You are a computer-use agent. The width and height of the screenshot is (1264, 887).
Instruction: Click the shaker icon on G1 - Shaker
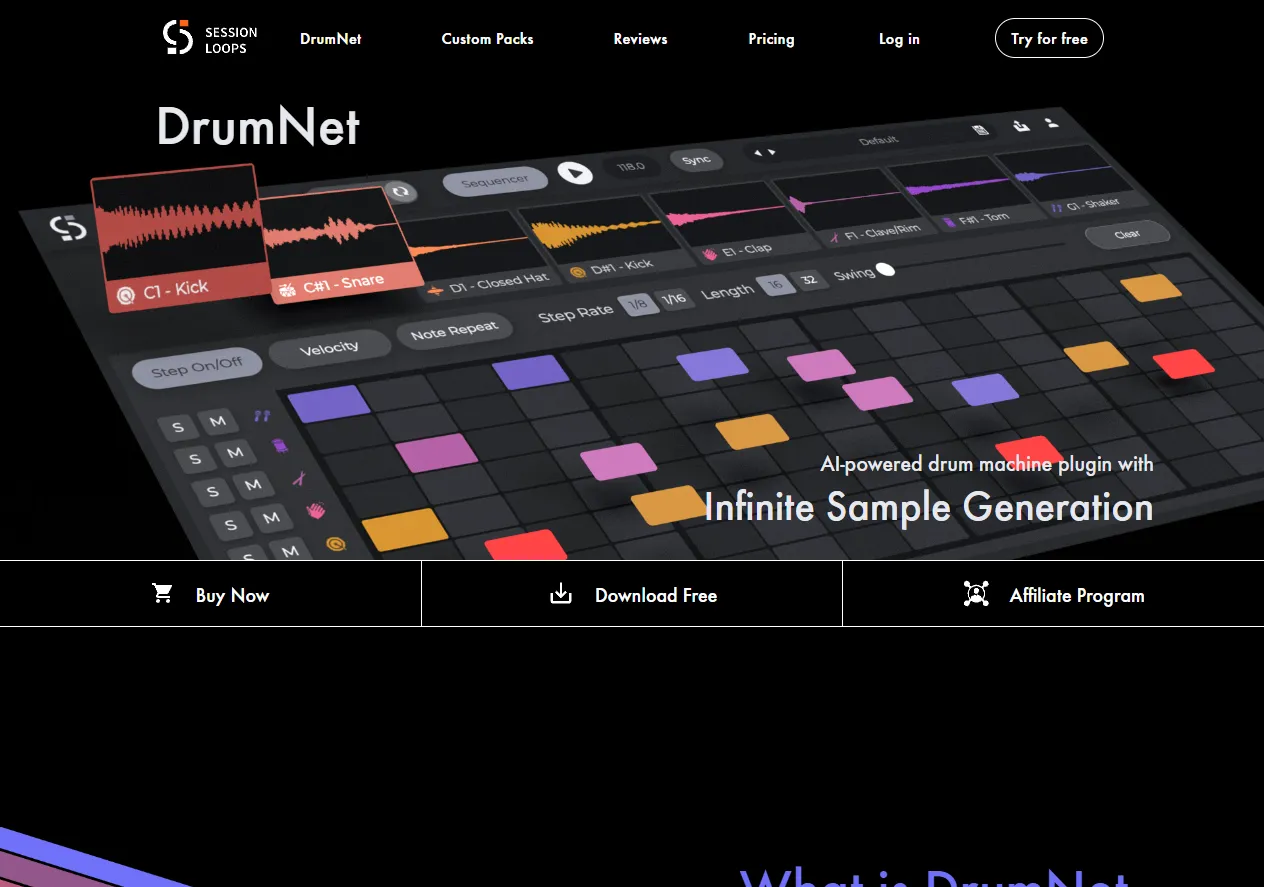(x=1056, y=209)
